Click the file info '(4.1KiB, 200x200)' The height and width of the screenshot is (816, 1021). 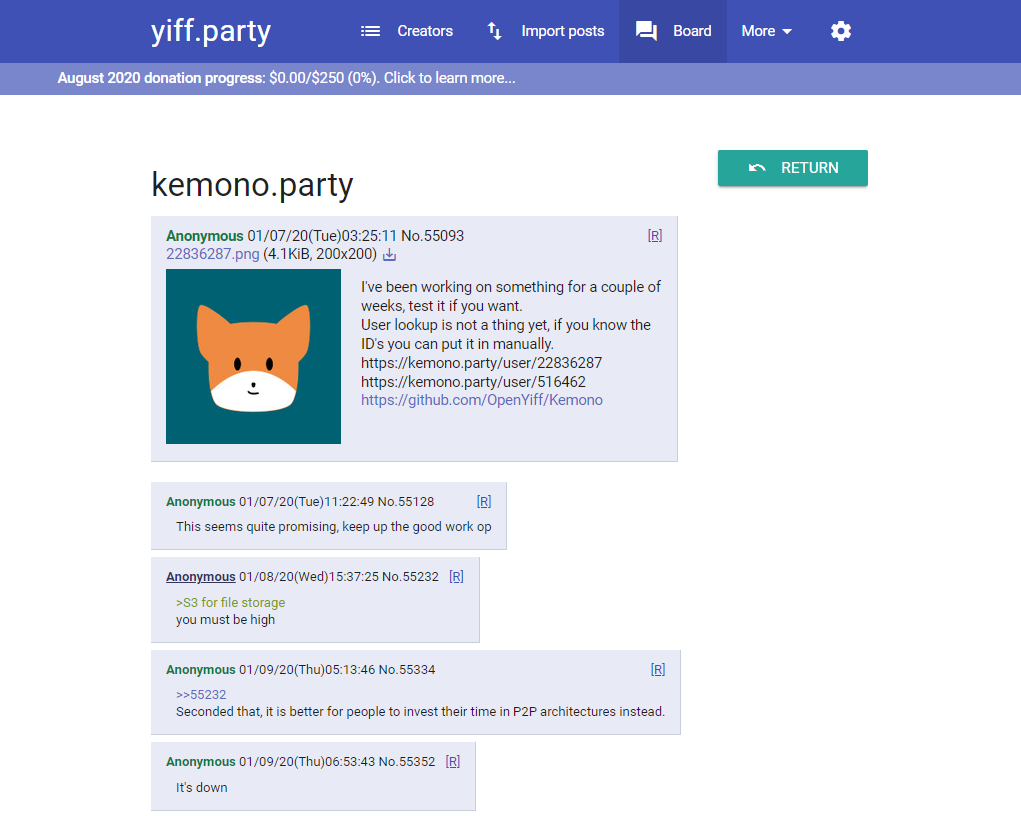320,254
